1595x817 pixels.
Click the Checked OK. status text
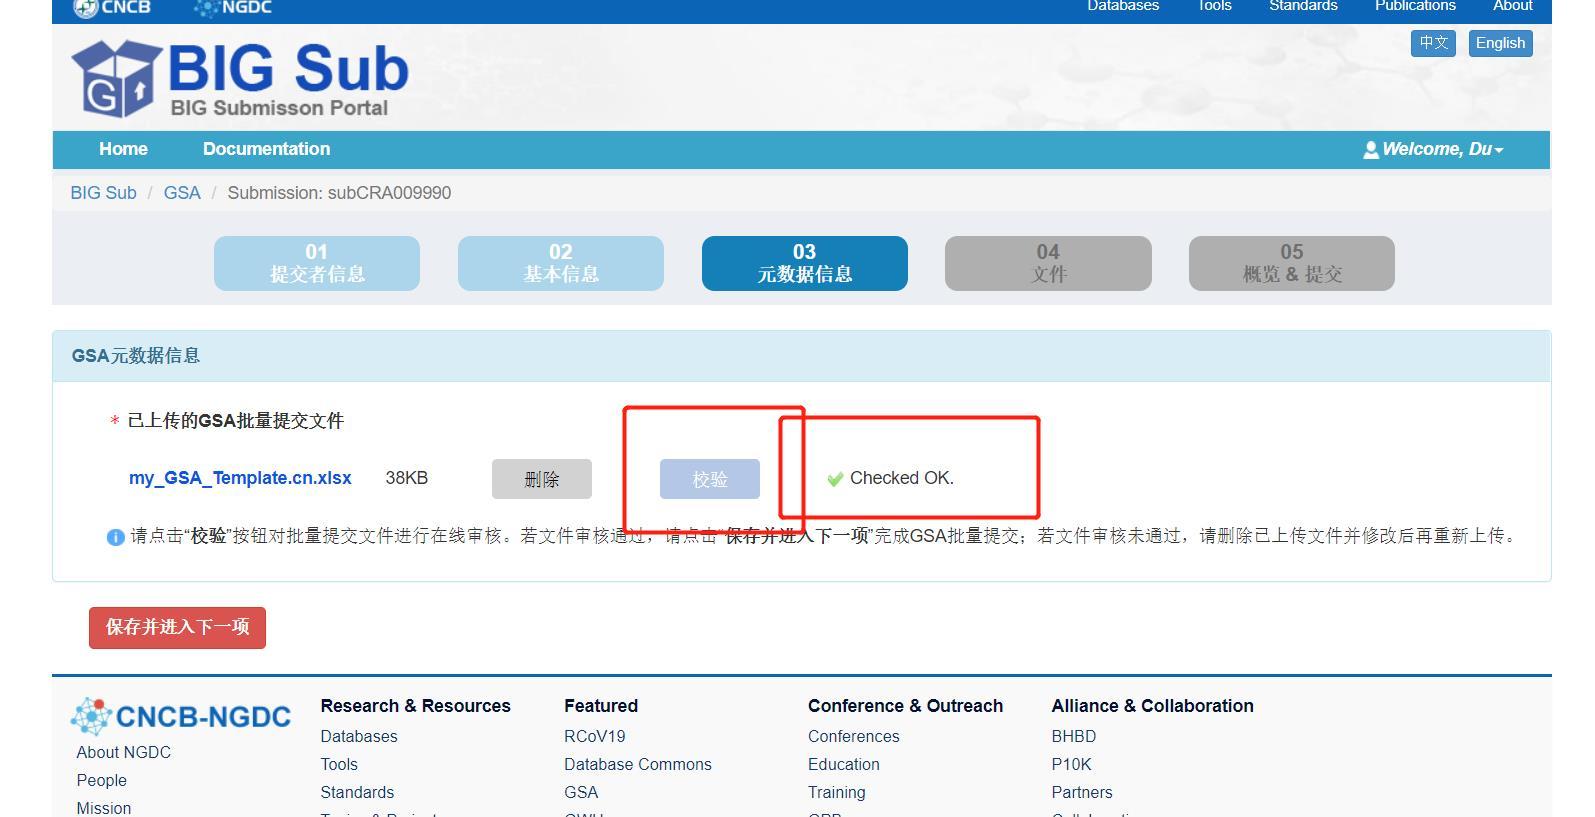point(902,478)
